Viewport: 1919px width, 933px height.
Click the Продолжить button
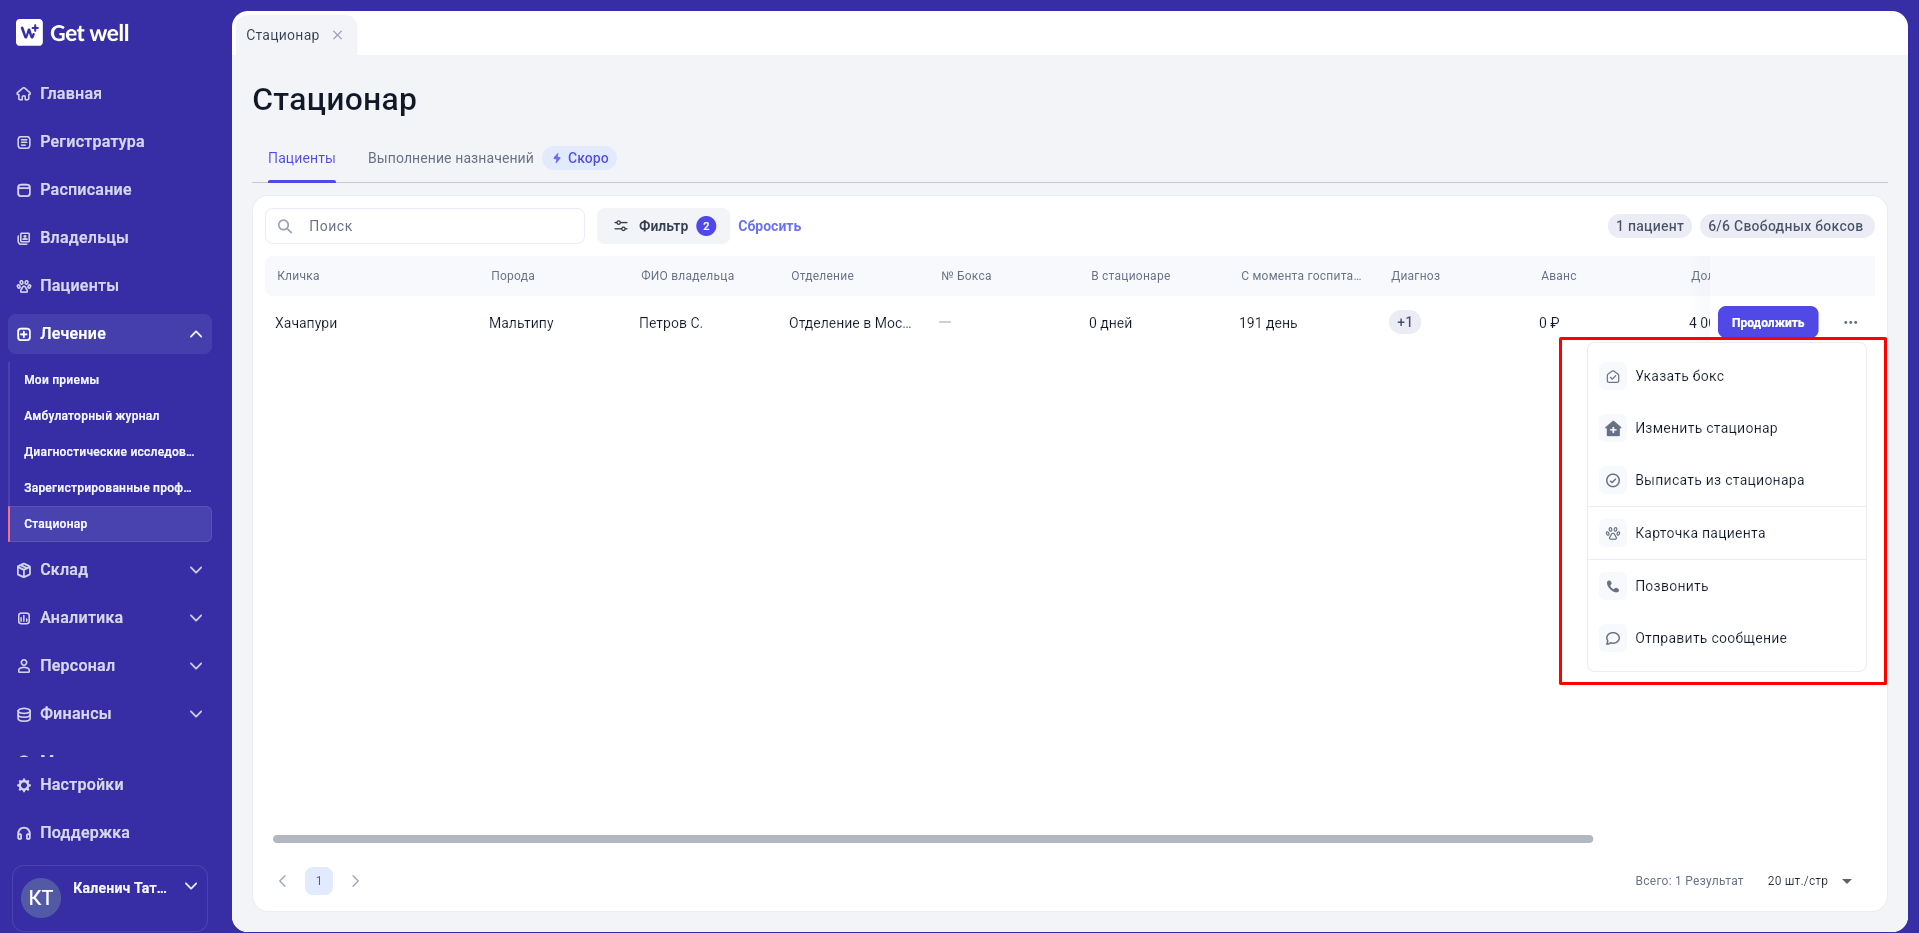1768,322
